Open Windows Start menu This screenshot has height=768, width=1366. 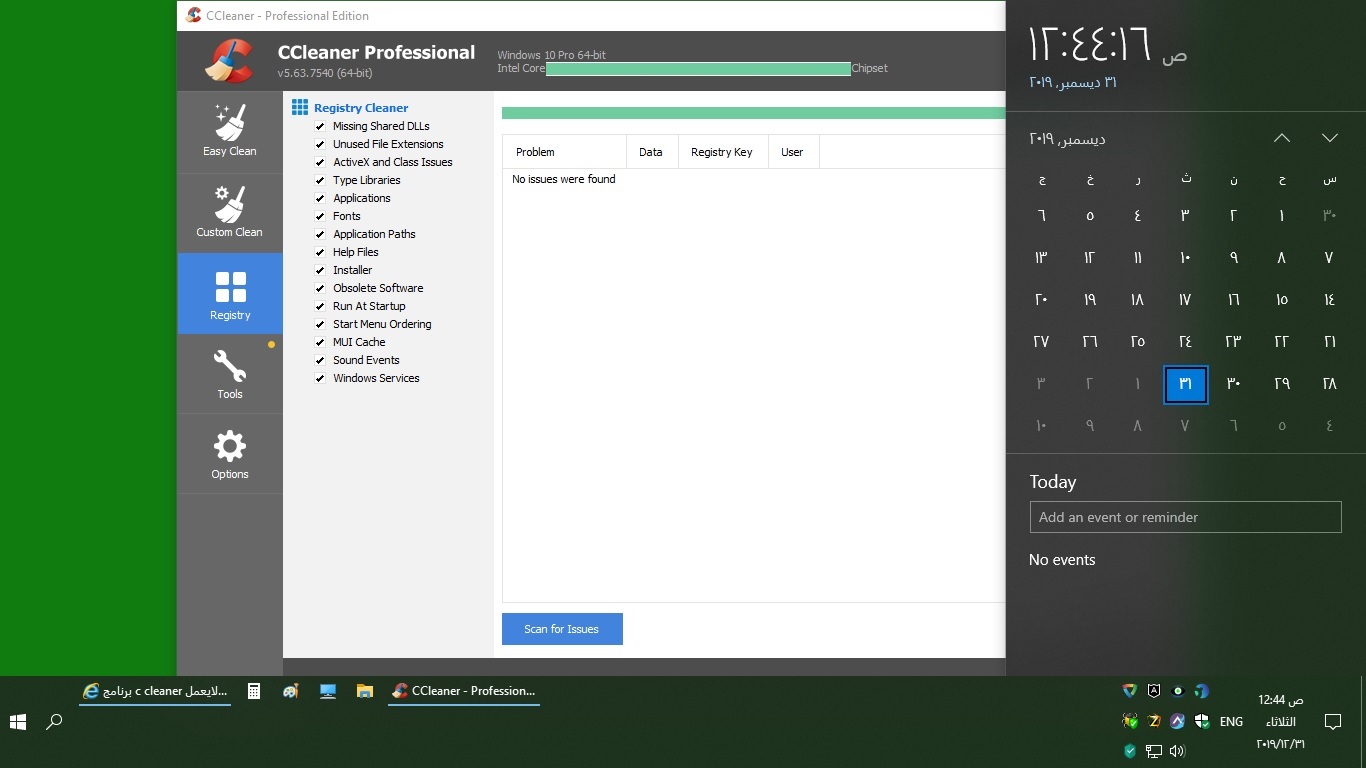coord(18,721)
